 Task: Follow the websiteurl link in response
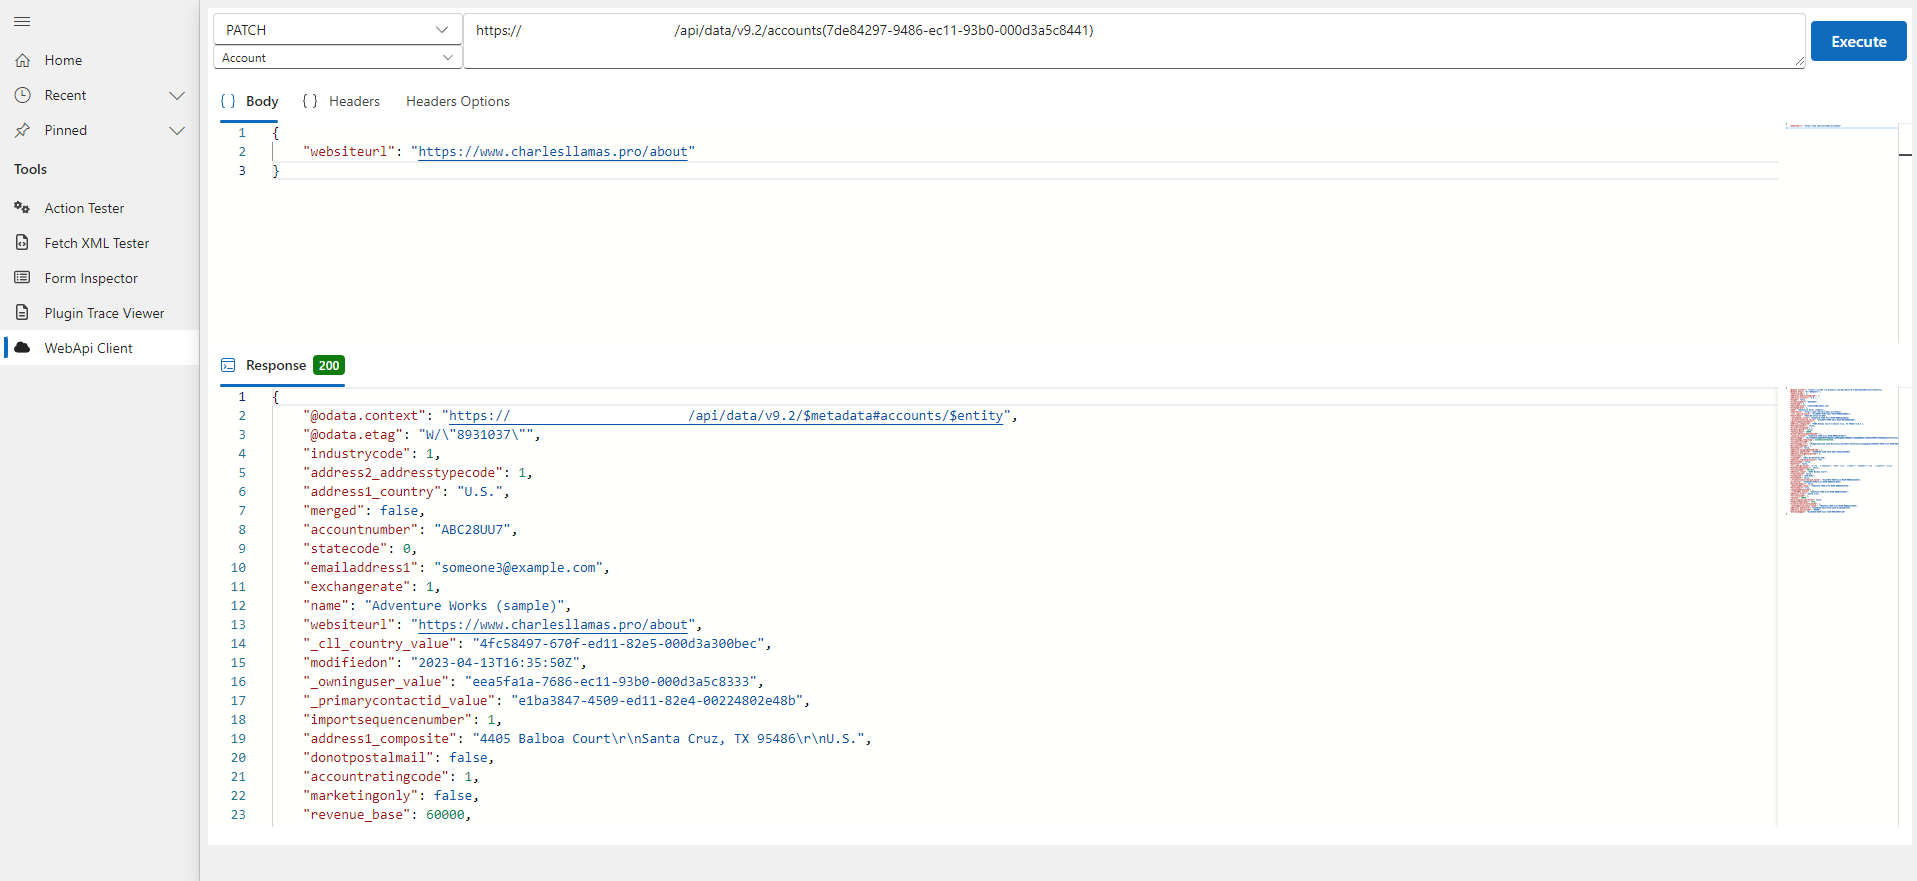click(553, 625)
